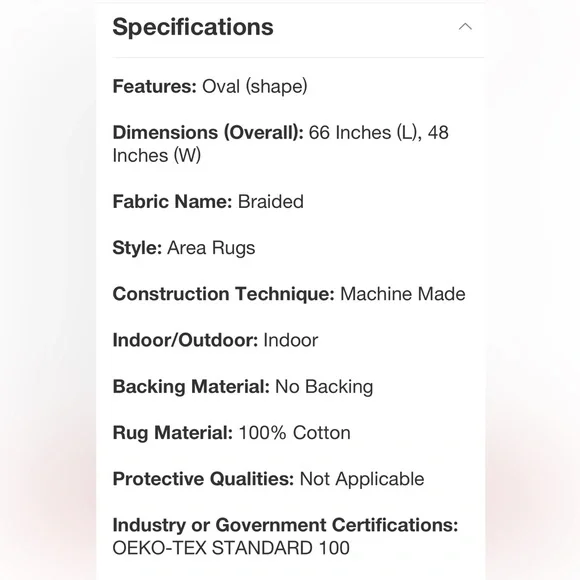Click the Protective Qualities label
This screenshot has width=580, height=580.
click(203, 479)
